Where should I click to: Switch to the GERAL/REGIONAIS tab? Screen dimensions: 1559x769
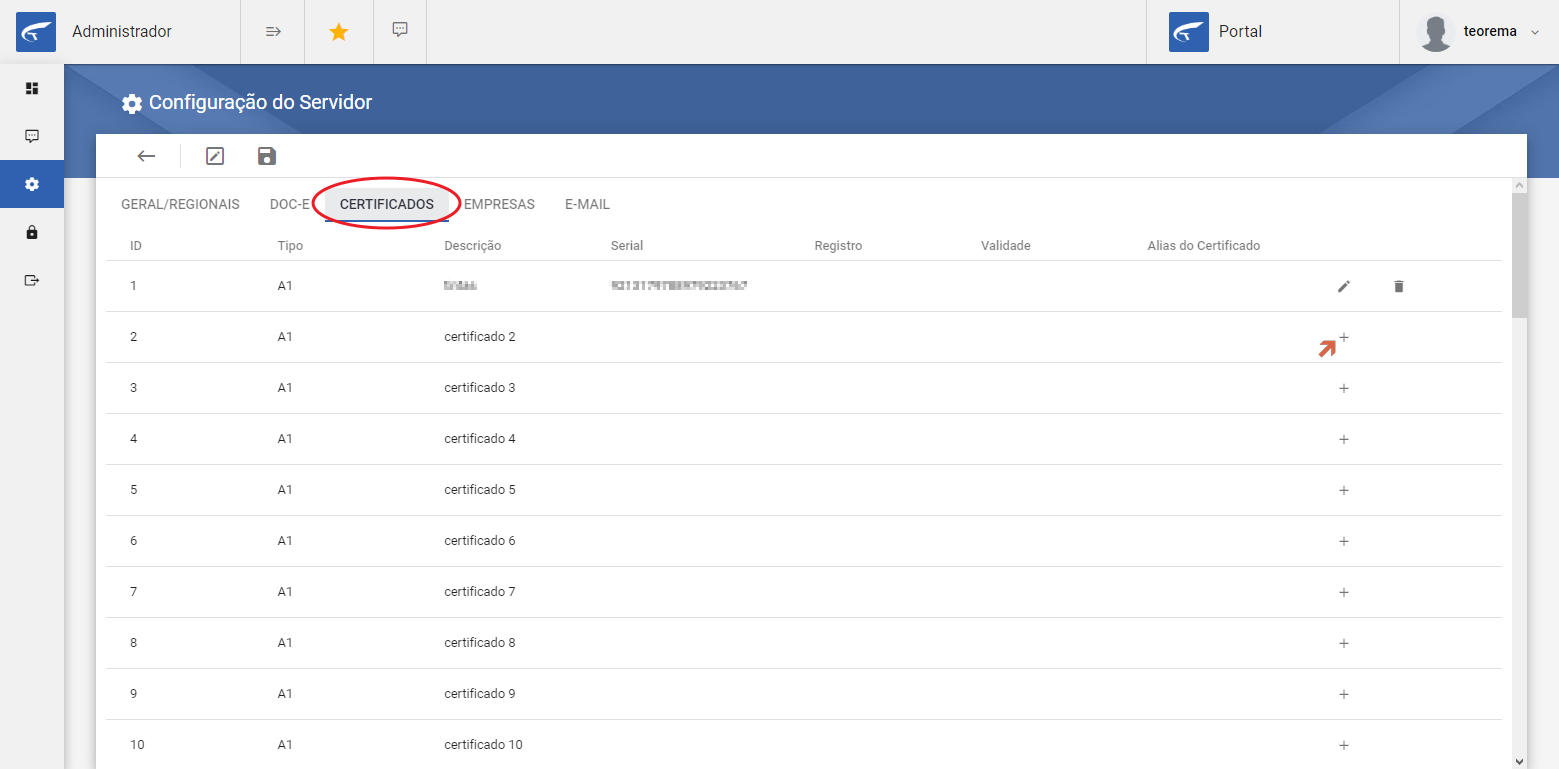[x=180, y=204]
